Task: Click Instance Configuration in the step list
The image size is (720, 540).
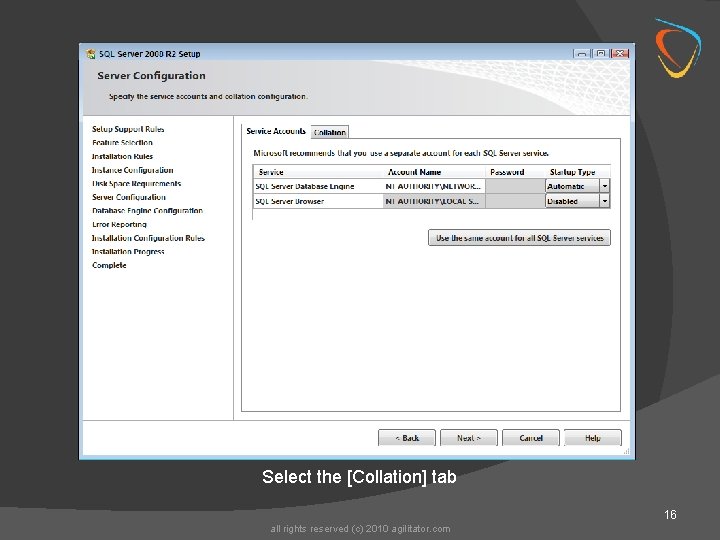Action: (133, 170)
